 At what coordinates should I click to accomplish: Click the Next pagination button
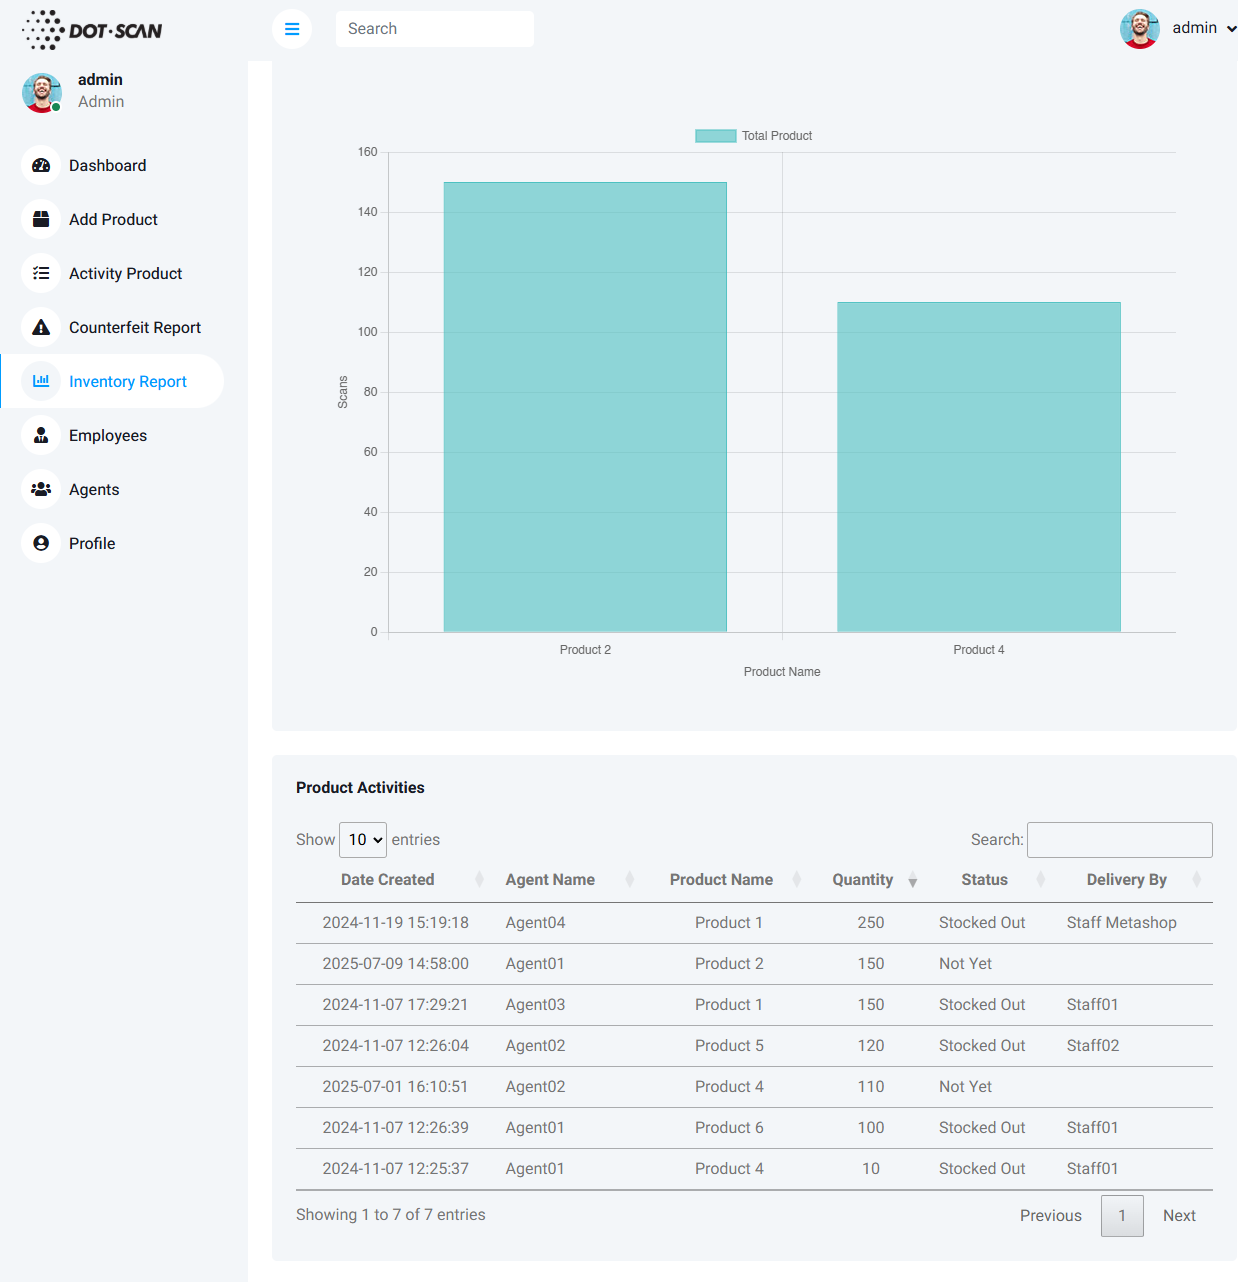pyautogui.click(x=1179, y=1216)
